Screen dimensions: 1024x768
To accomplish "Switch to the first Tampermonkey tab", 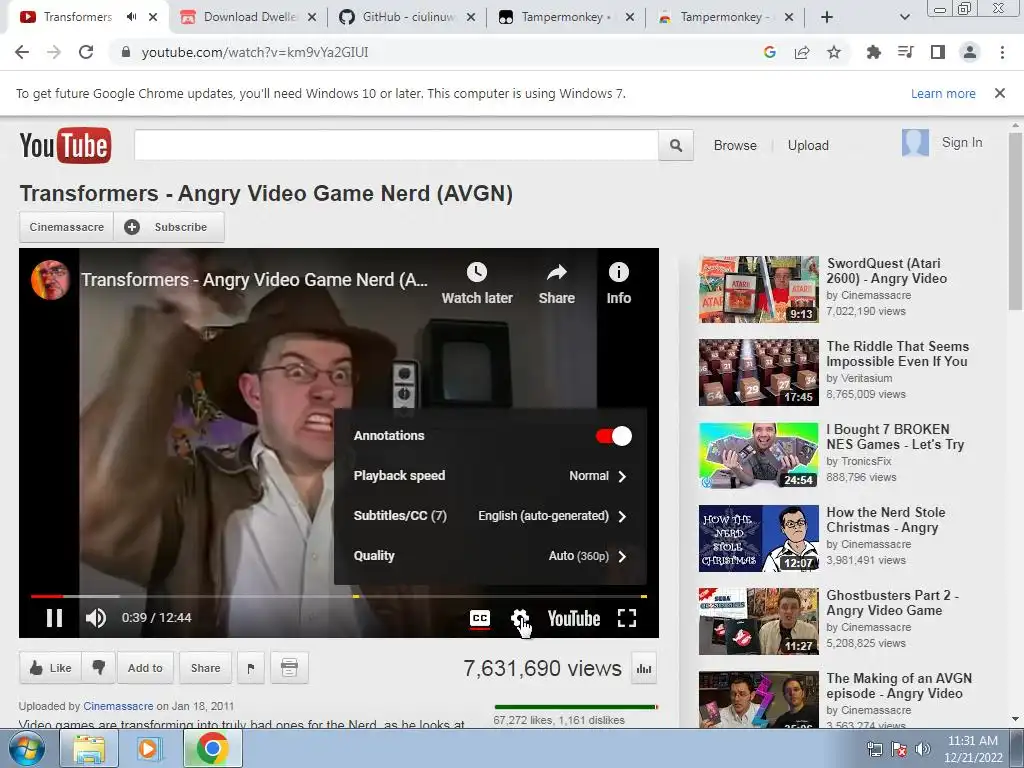I will pyautogui.click(x=566, y=17).
